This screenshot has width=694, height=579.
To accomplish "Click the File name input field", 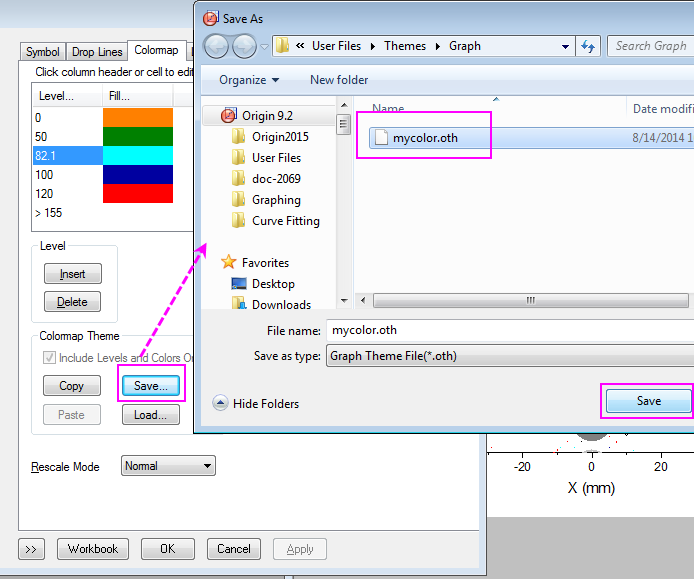I will tap(510, 330).
